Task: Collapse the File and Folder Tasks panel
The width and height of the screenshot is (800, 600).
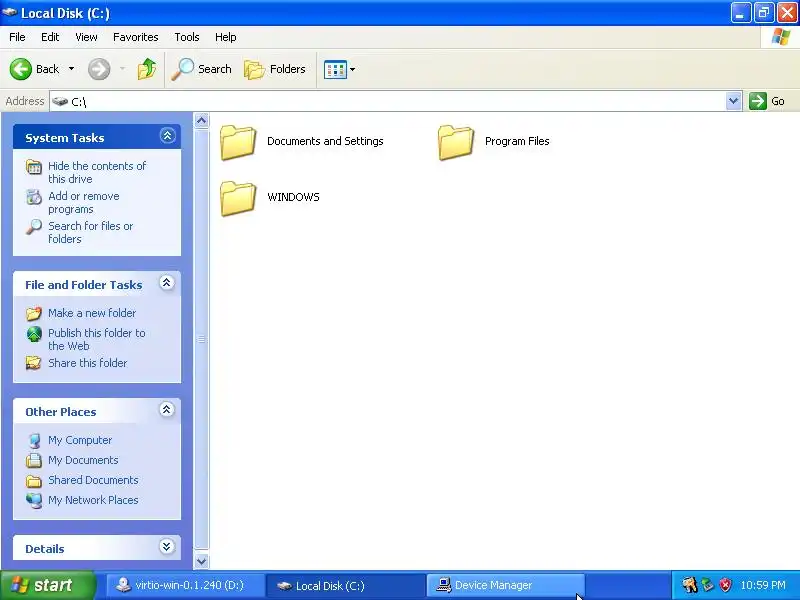Action: (x=166, y=283)
